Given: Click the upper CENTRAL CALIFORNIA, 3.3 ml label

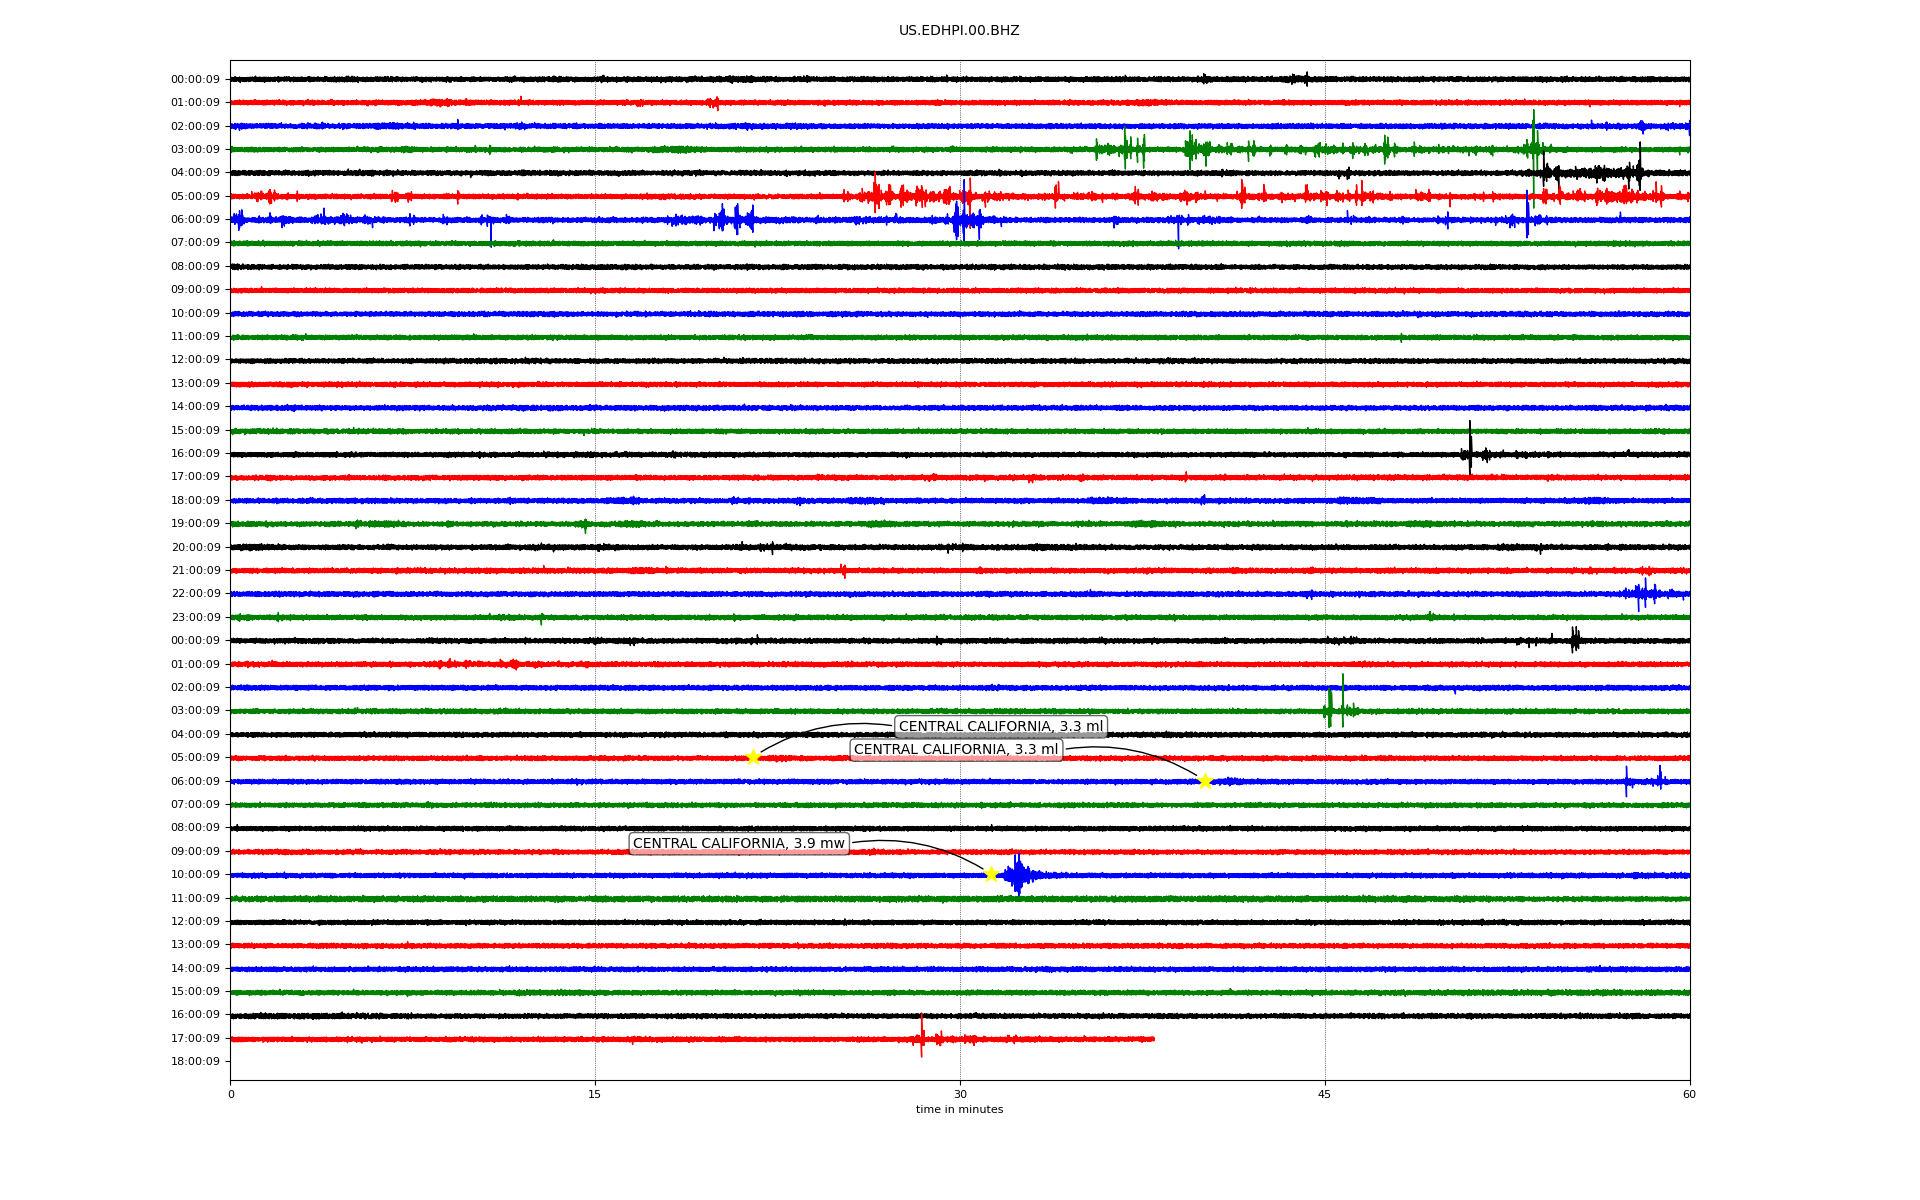Looking at the screenshot, I should 1001,726.
